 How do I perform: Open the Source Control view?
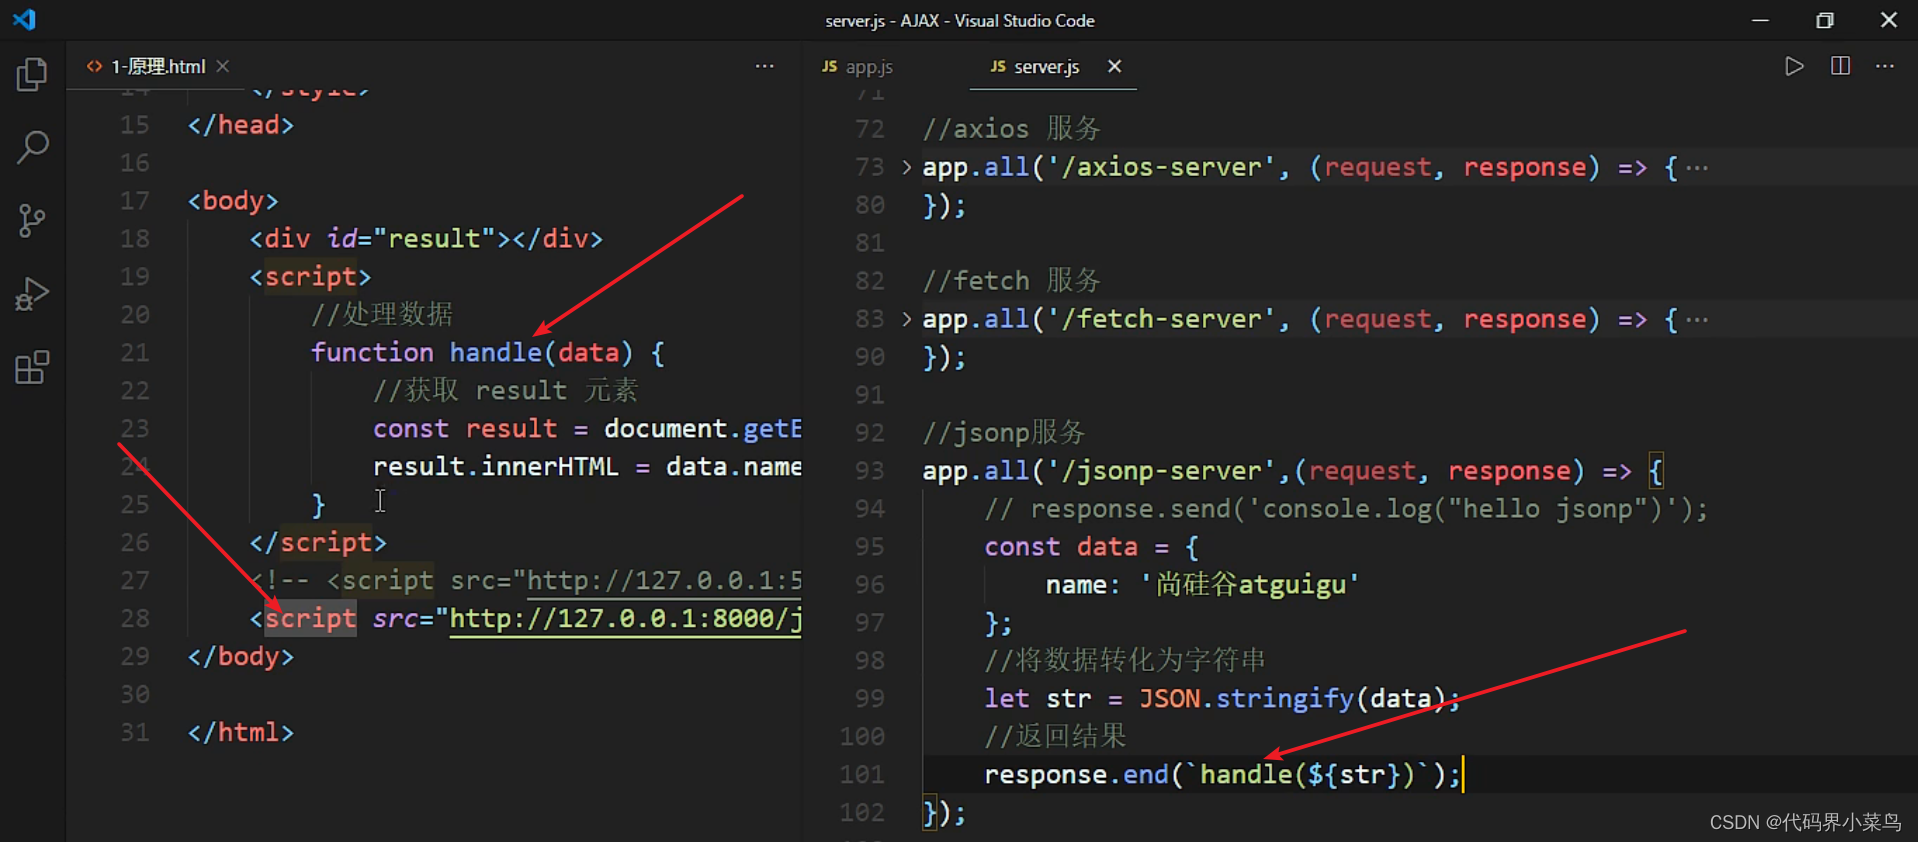click(x=32, y=220)
